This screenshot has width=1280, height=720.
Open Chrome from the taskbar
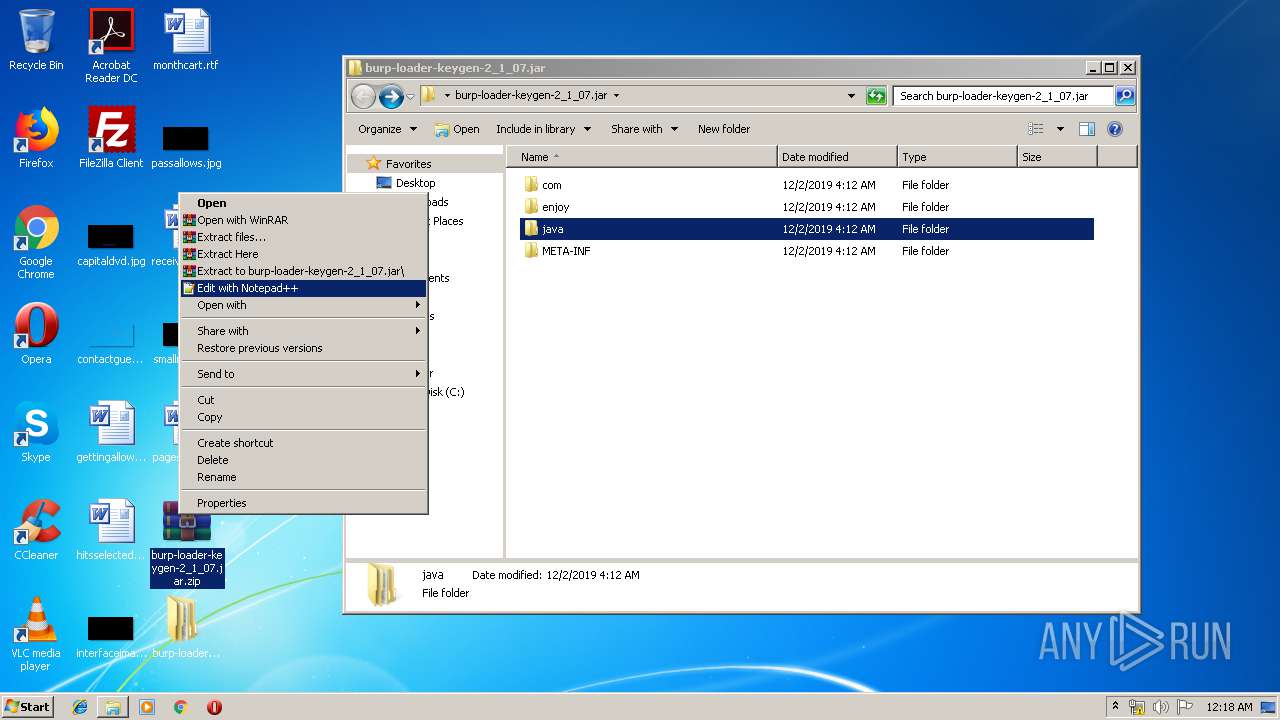180,707
